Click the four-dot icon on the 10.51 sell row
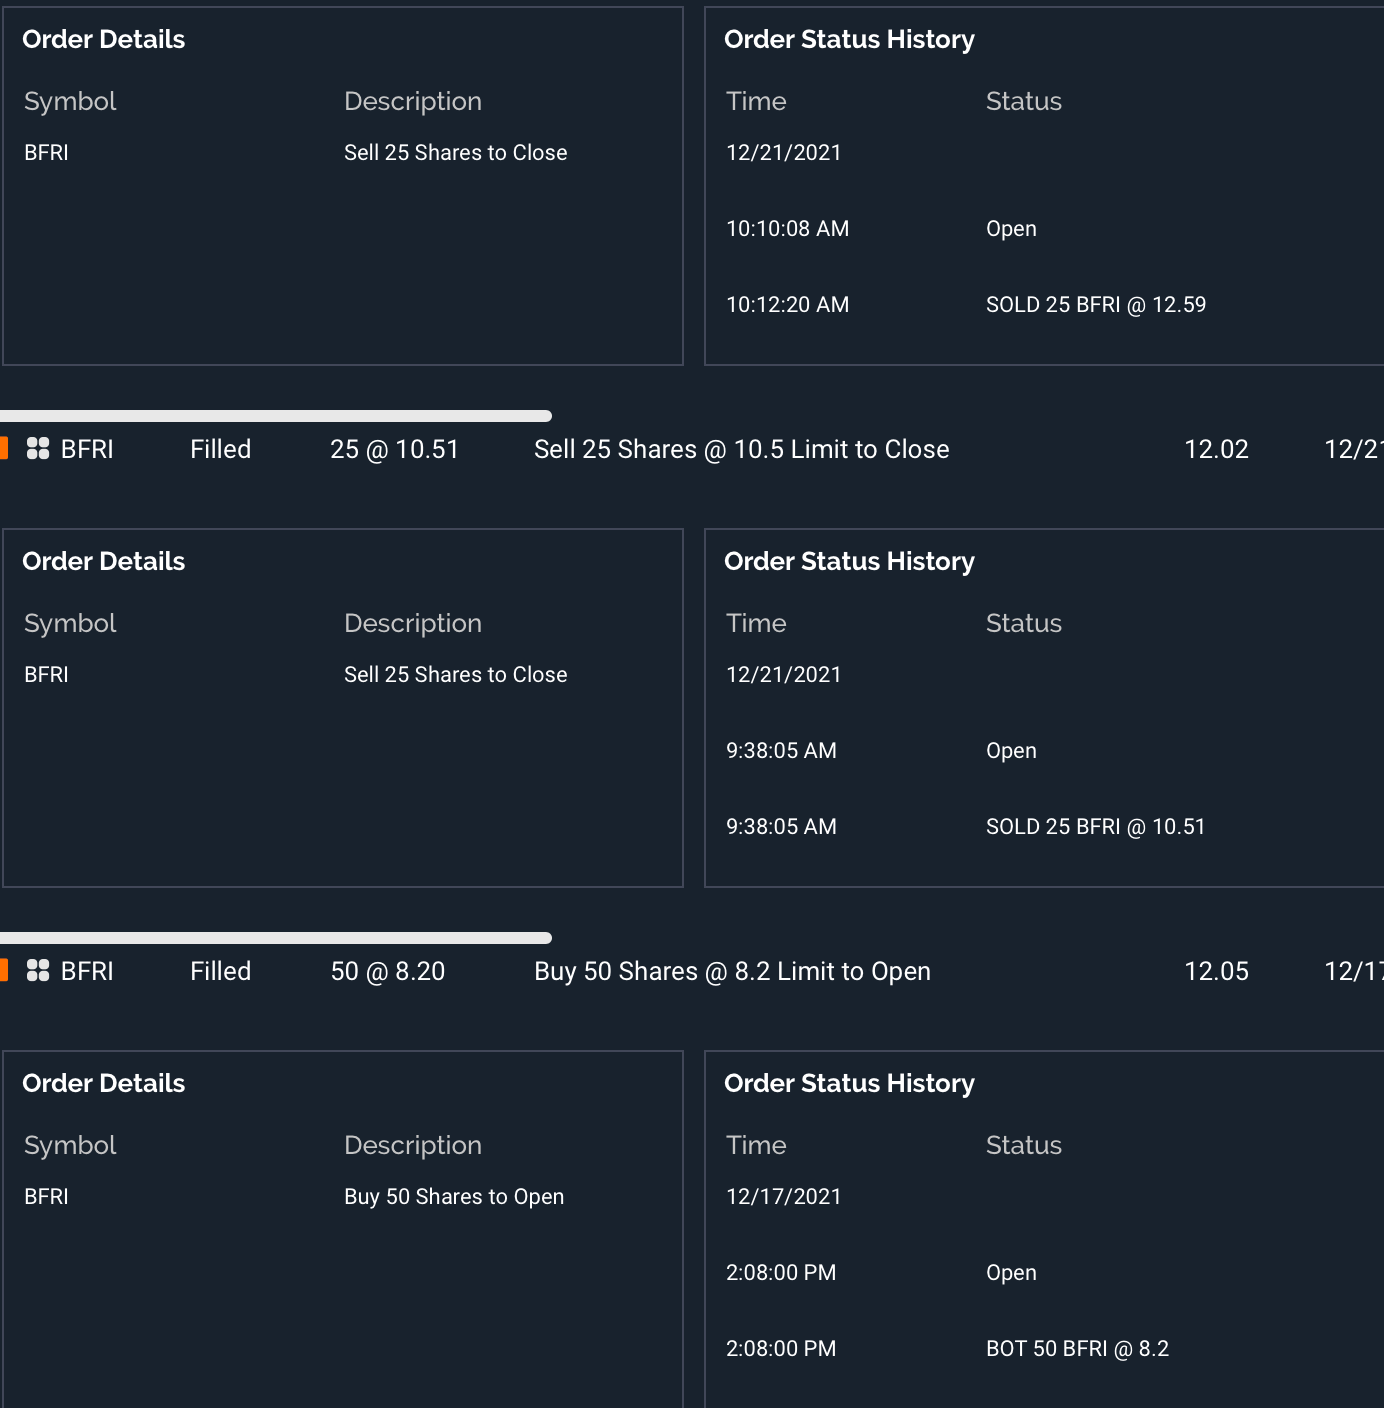This screenshot has height=1408, width=1384. point(38,449)
